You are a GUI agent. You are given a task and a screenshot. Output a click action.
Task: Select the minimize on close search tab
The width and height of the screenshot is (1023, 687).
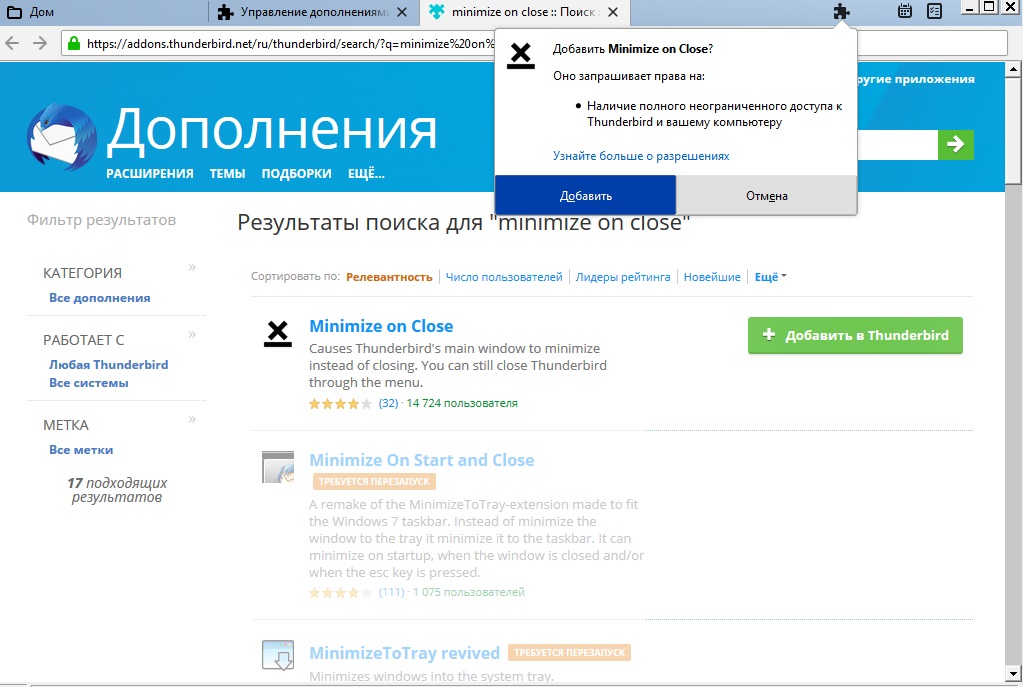click(x=525, y=12)
